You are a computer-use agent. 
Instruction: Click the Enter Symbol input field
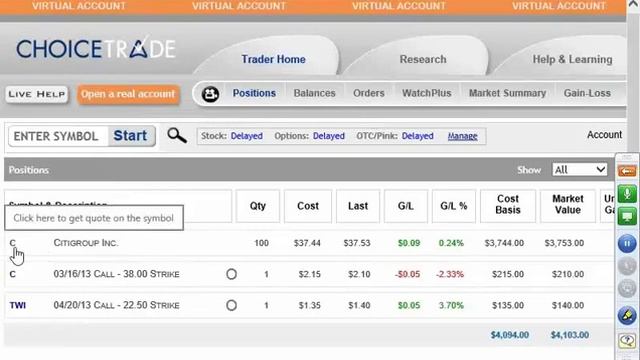click(x=58, y=136)
